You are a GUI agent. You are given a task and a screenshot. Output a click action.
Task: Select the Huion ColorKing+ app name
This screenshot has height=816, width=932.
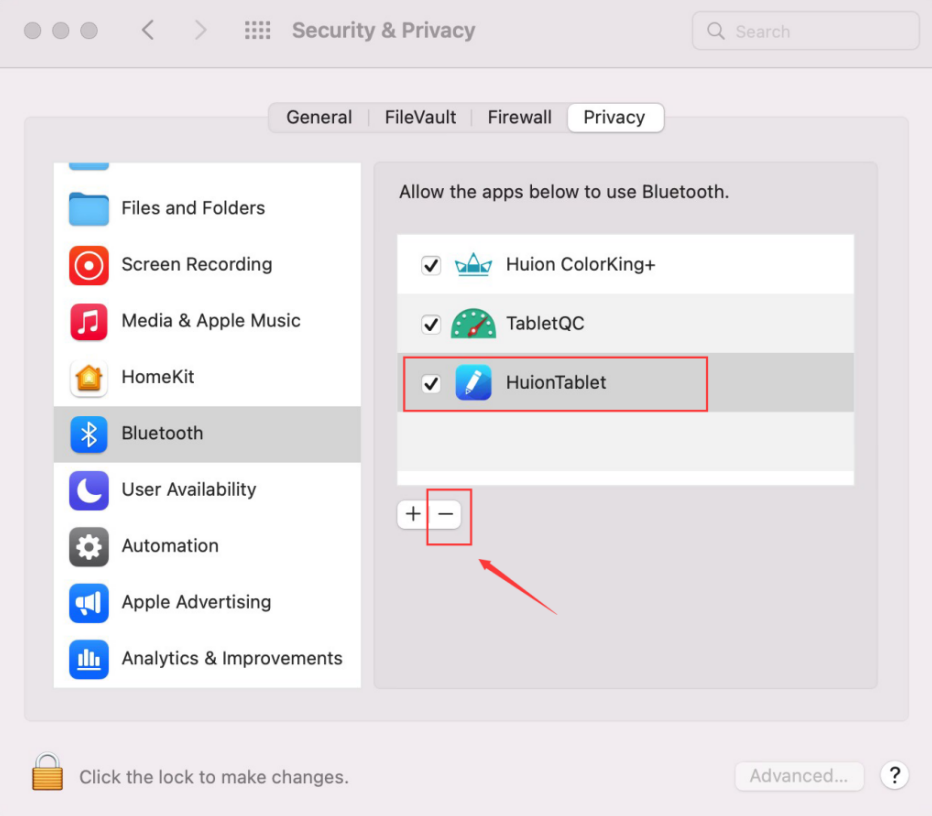click(581, 264)
